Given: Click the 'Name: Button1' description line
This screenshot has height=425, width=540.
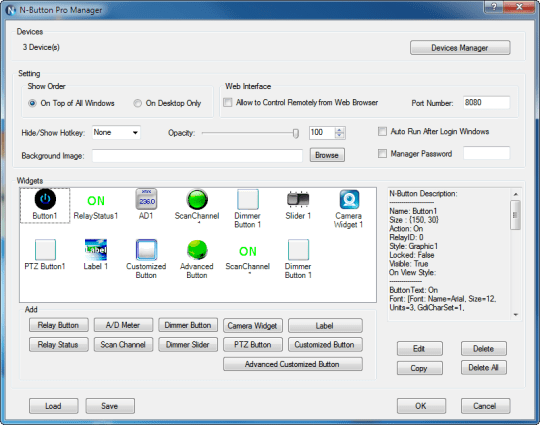Looking at the screenshot, I should pyautogui.click(x=413, y=211).
